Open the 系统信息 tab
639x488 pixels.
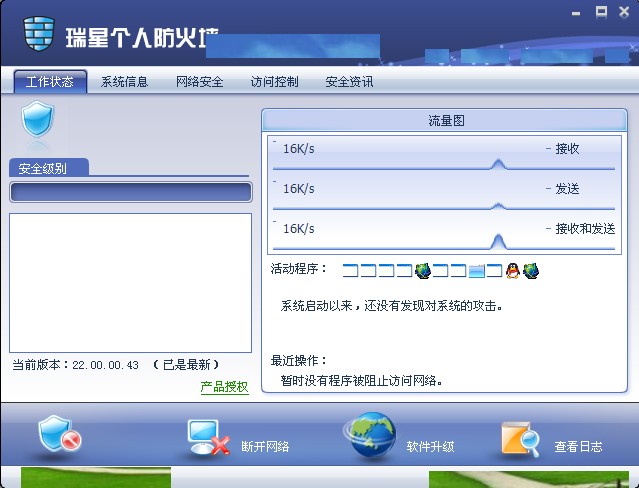tap(124, 82)
